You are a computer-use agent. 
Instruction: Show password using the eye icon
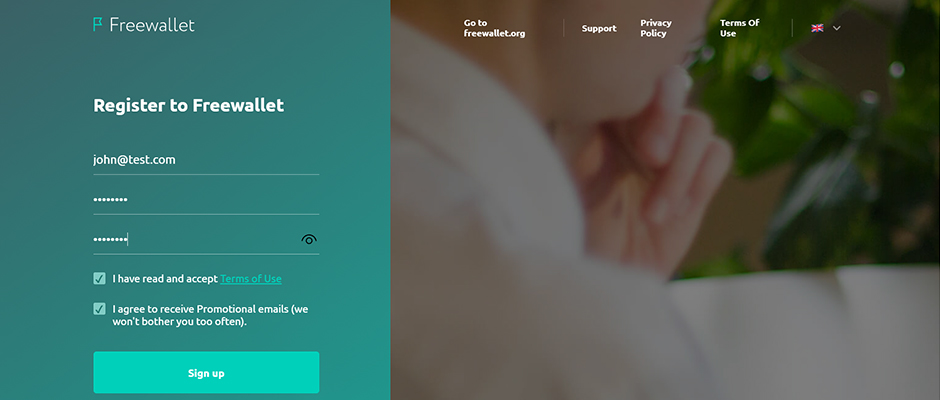click(309, 240)
